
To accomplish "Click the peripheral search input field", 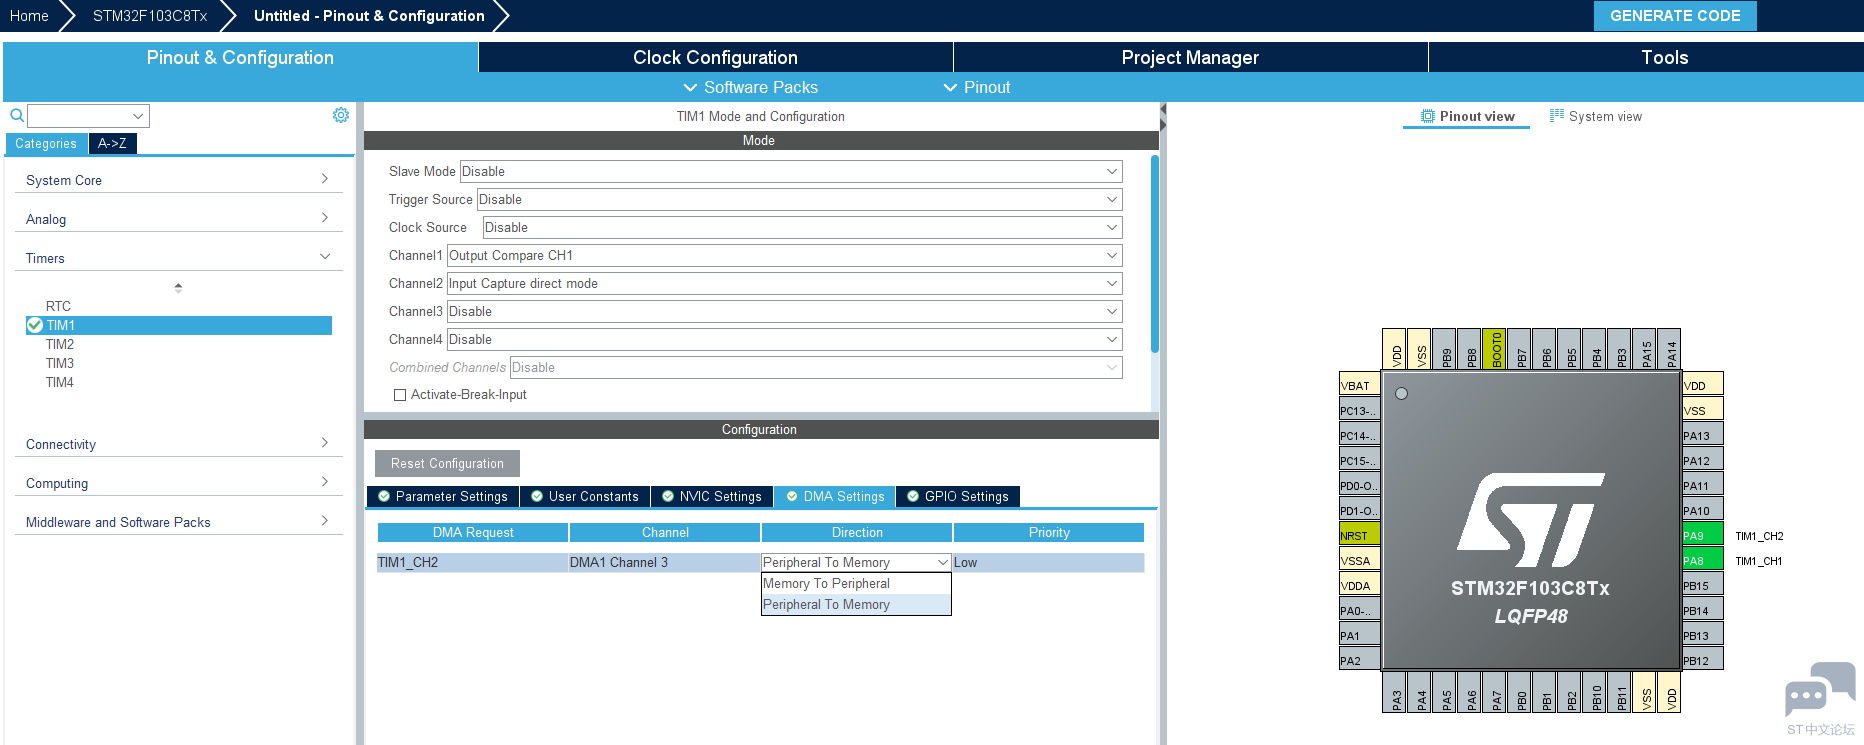I will 88,115.
